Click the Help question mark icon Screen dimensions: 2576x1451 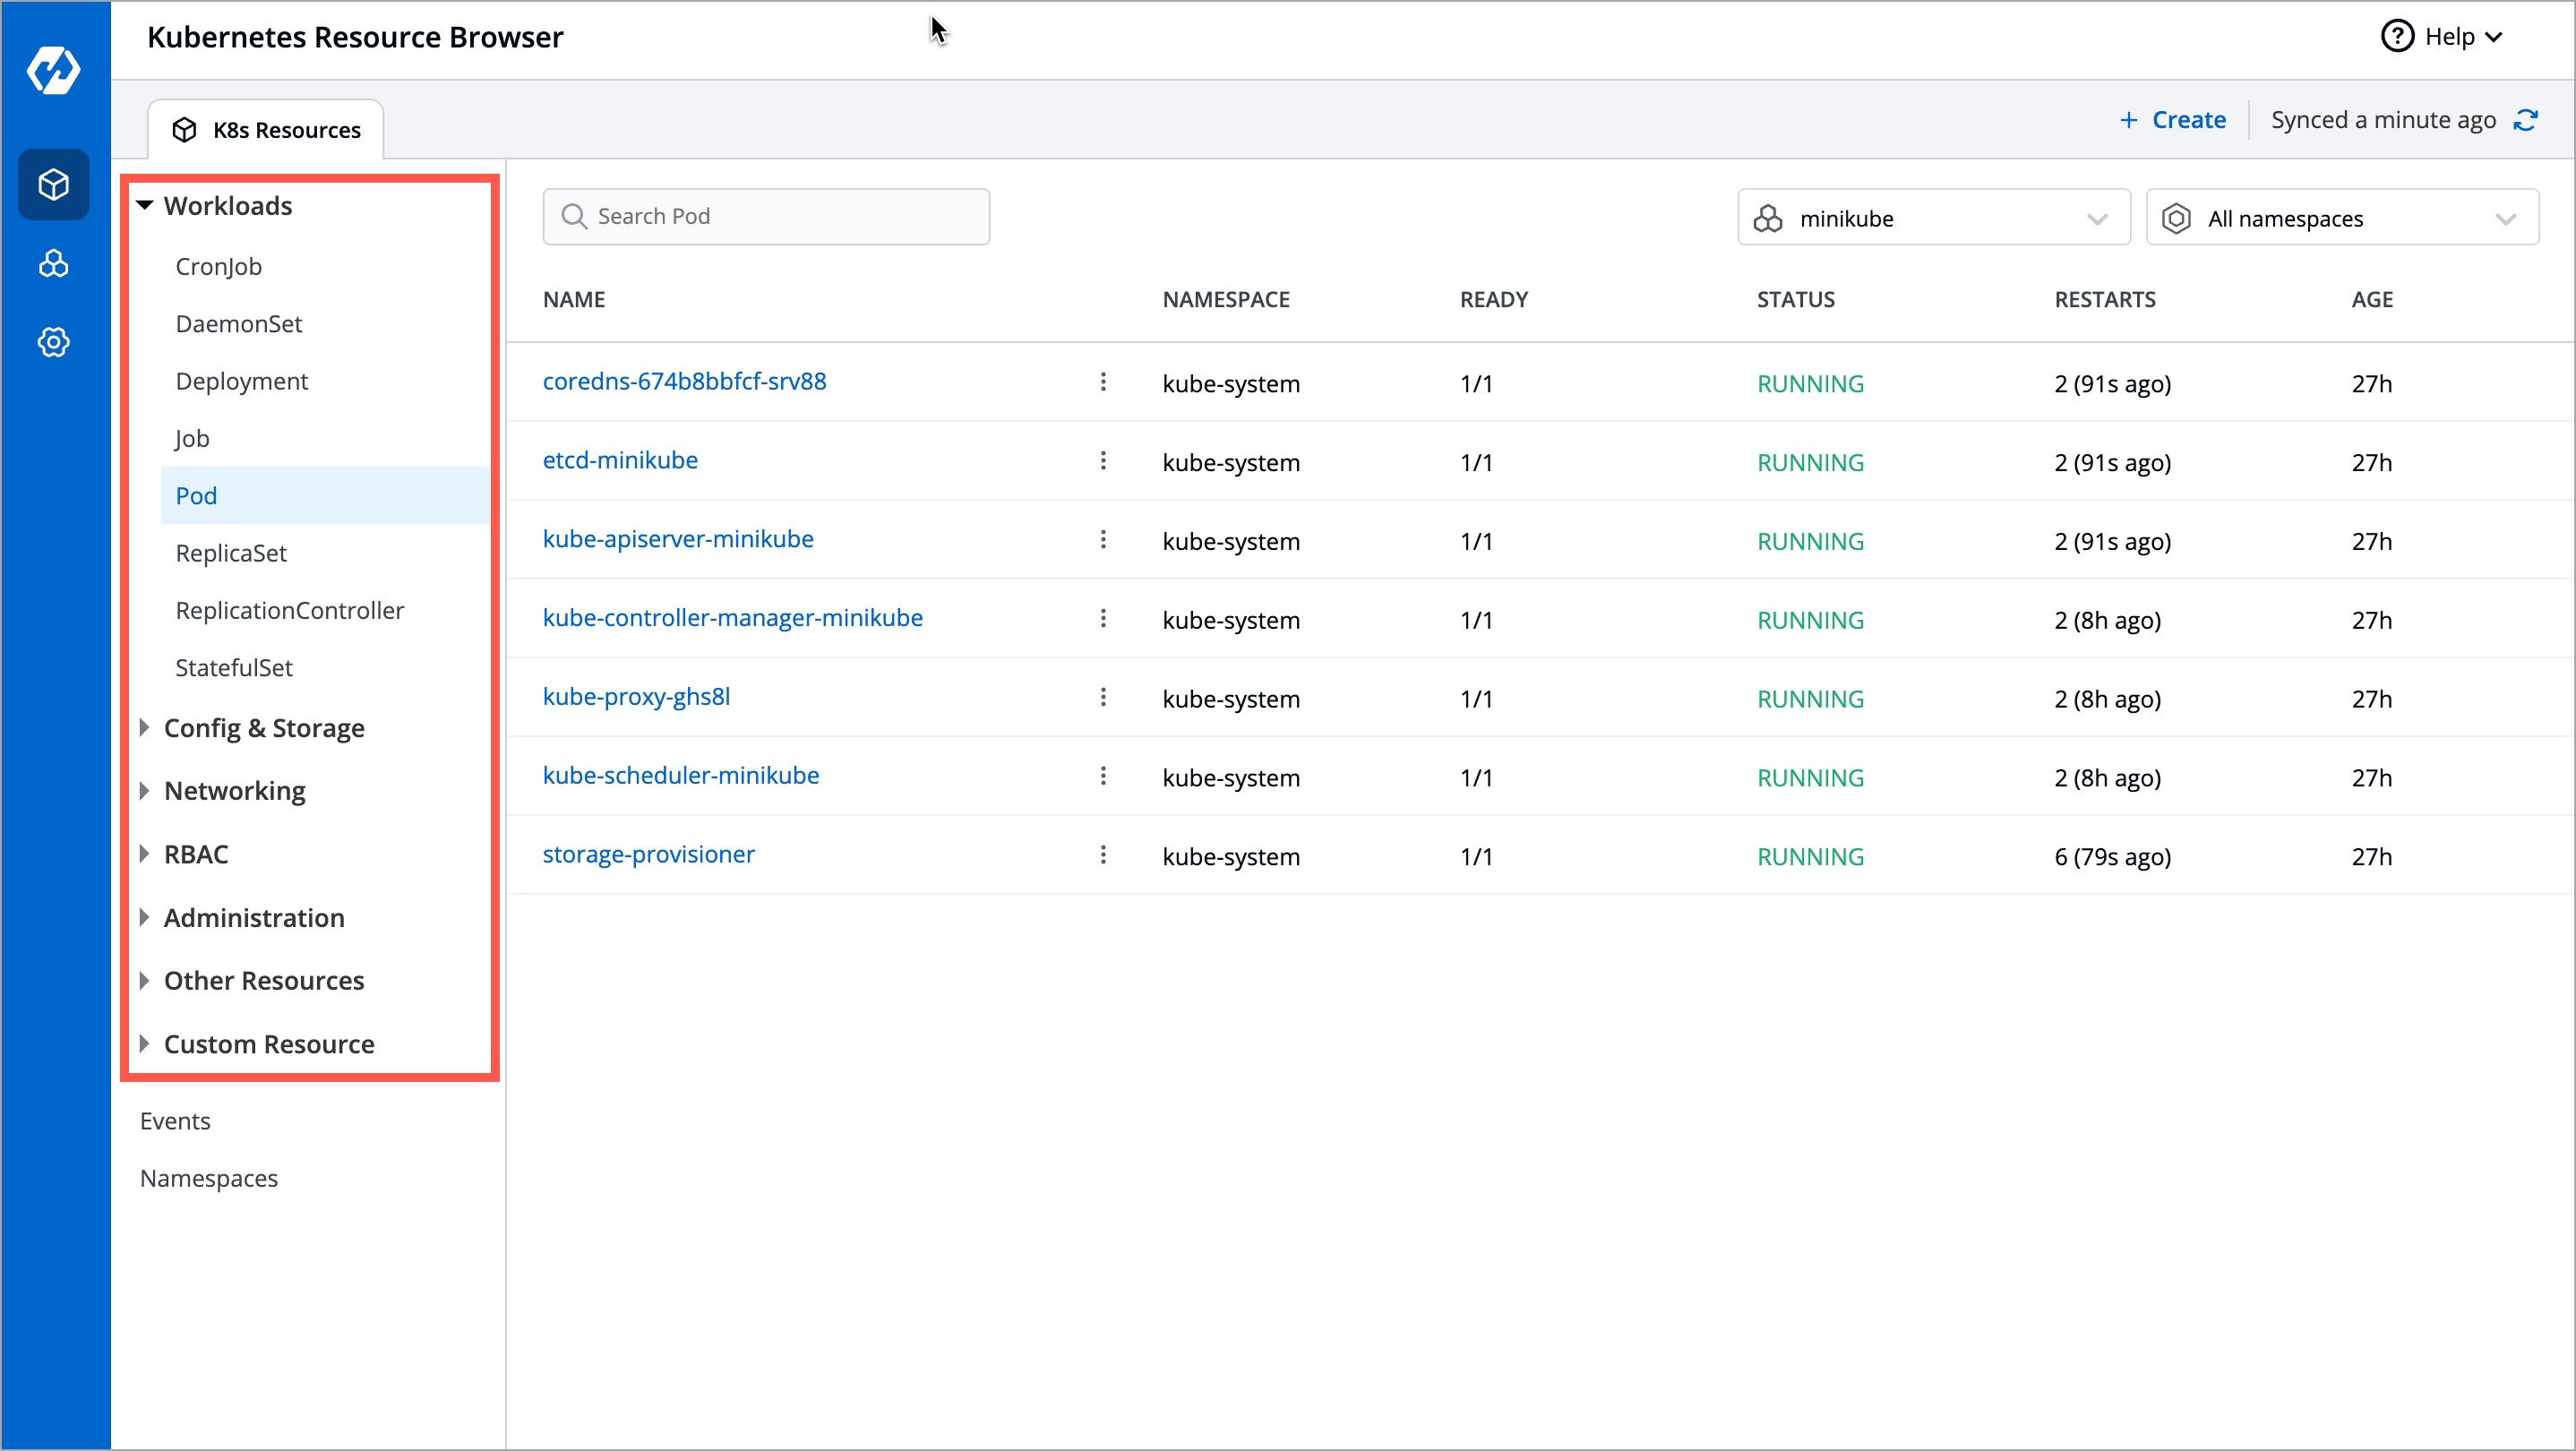coord(2397,36)
